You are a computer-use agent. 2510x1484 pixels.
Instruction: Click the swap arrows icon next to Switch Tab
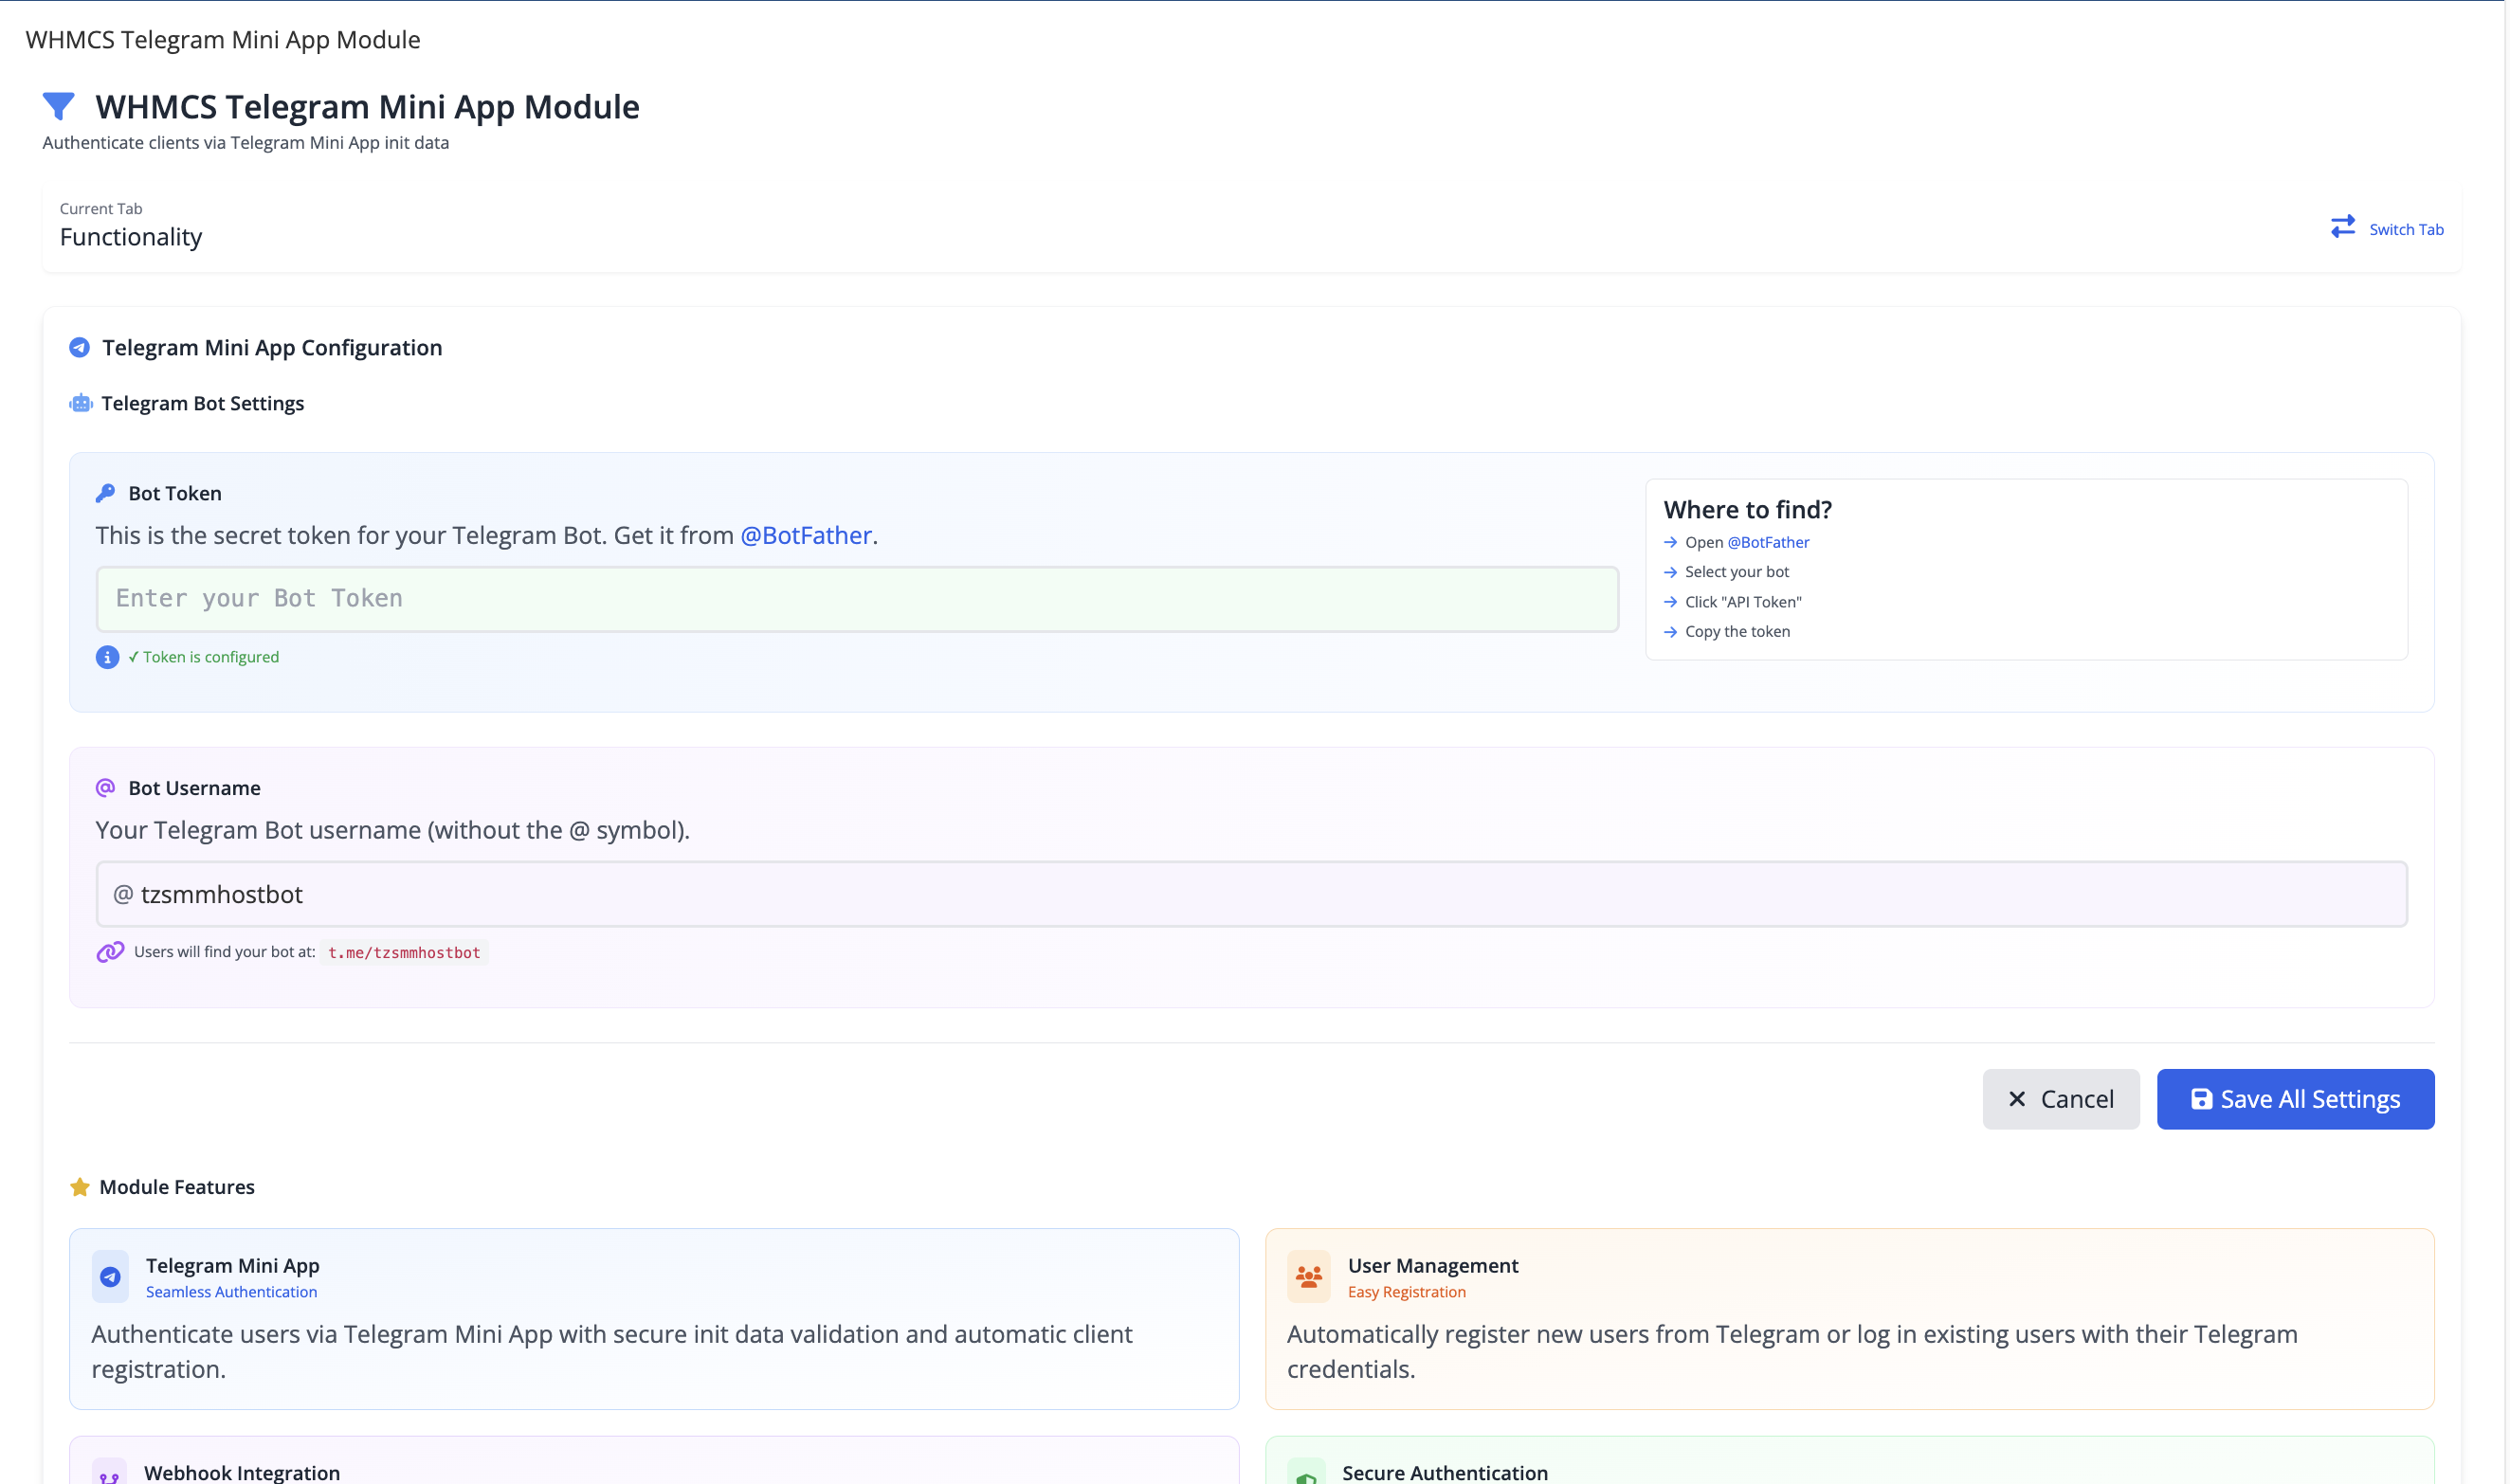(x=2343, y=227)
